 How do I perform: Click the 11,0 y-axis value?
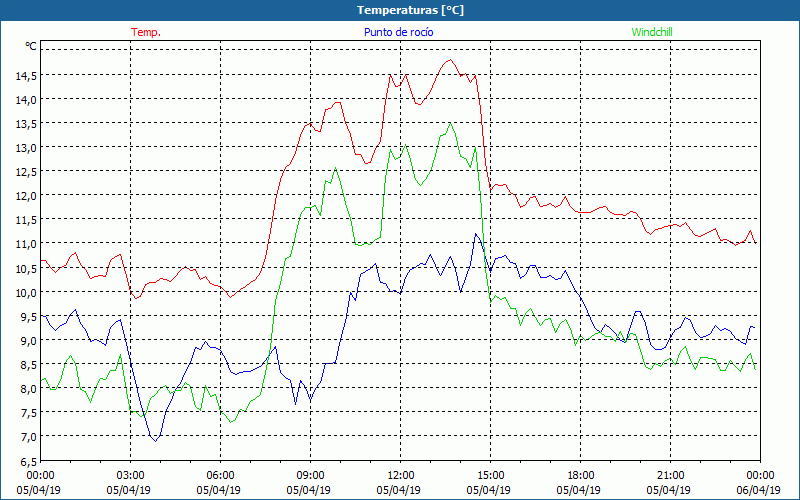point(26,244)
